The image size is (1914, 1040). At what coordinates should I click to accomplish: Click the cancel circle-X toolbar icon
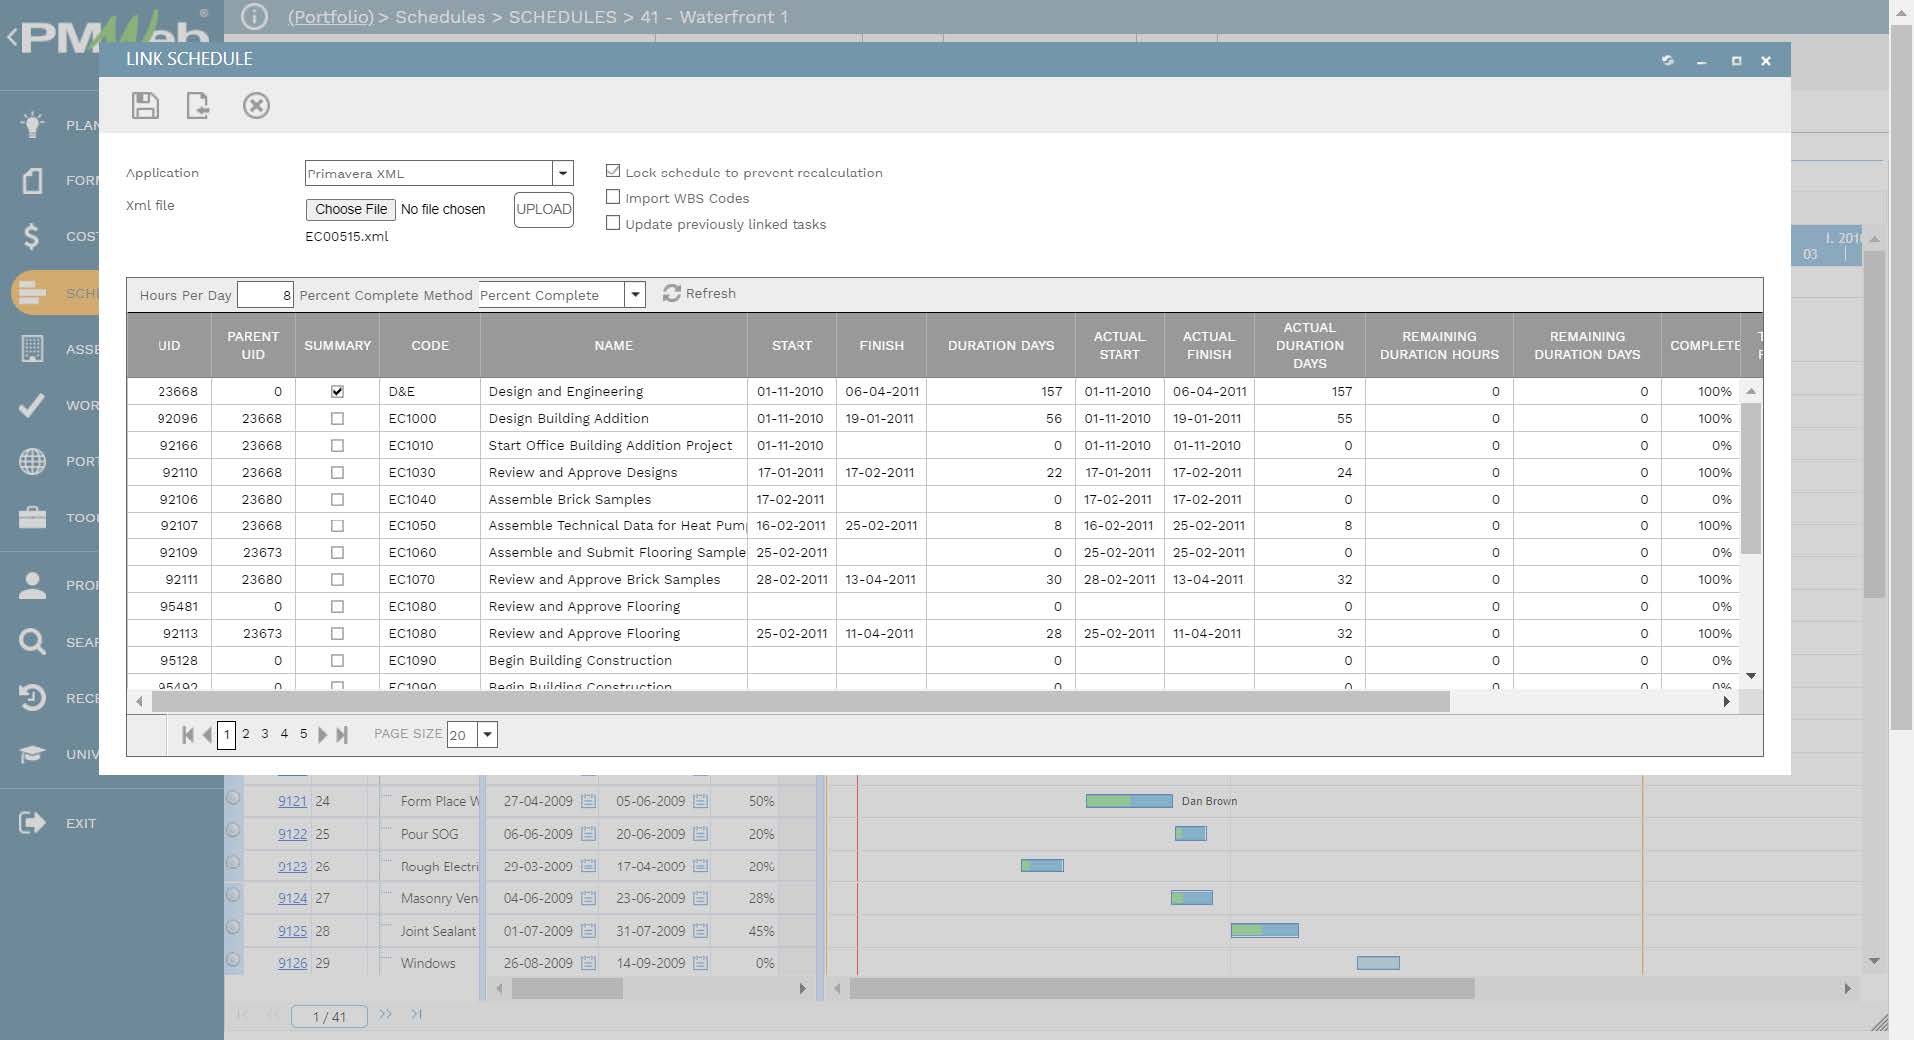(x=256, y=106)
